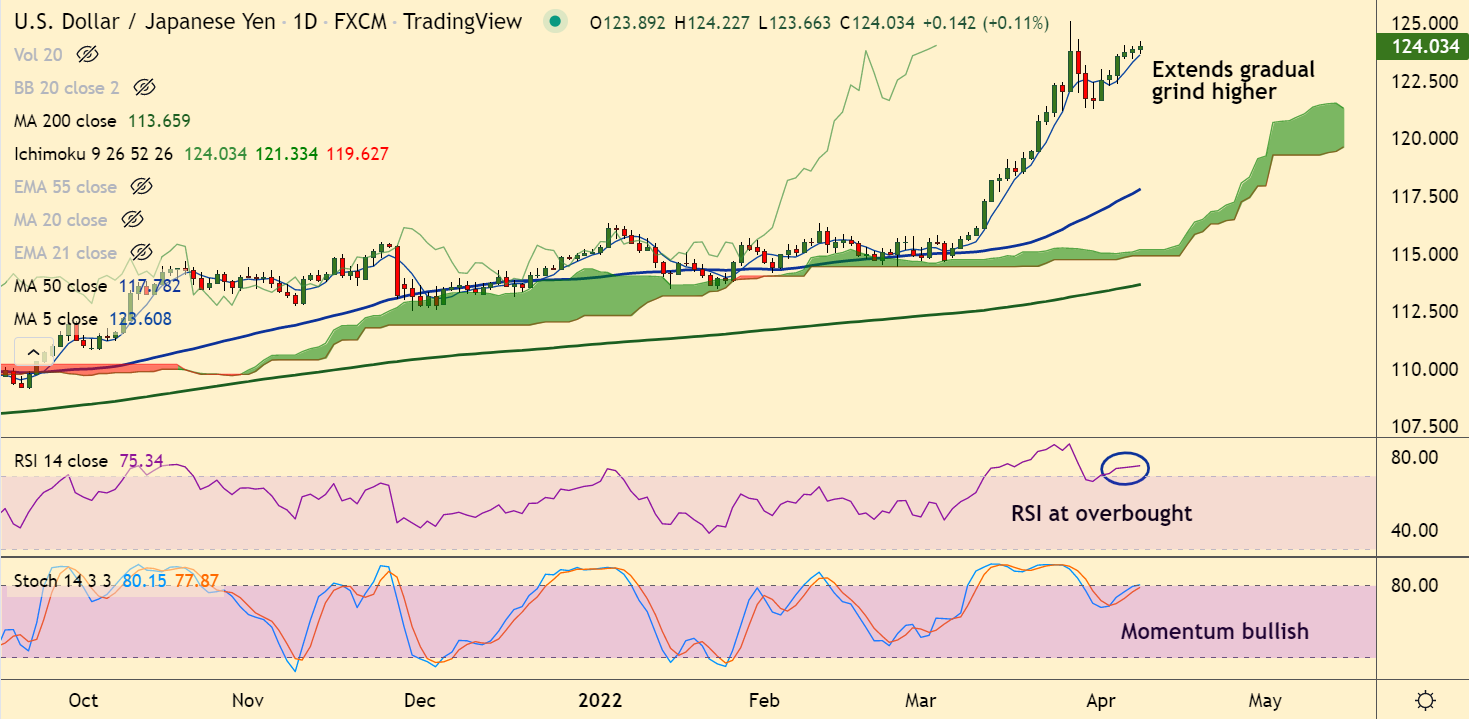The height and width of the screenshot is (719, 1469).
Task: Click 80.00 on the RSI pane axis
Action: click(1415, 457)
